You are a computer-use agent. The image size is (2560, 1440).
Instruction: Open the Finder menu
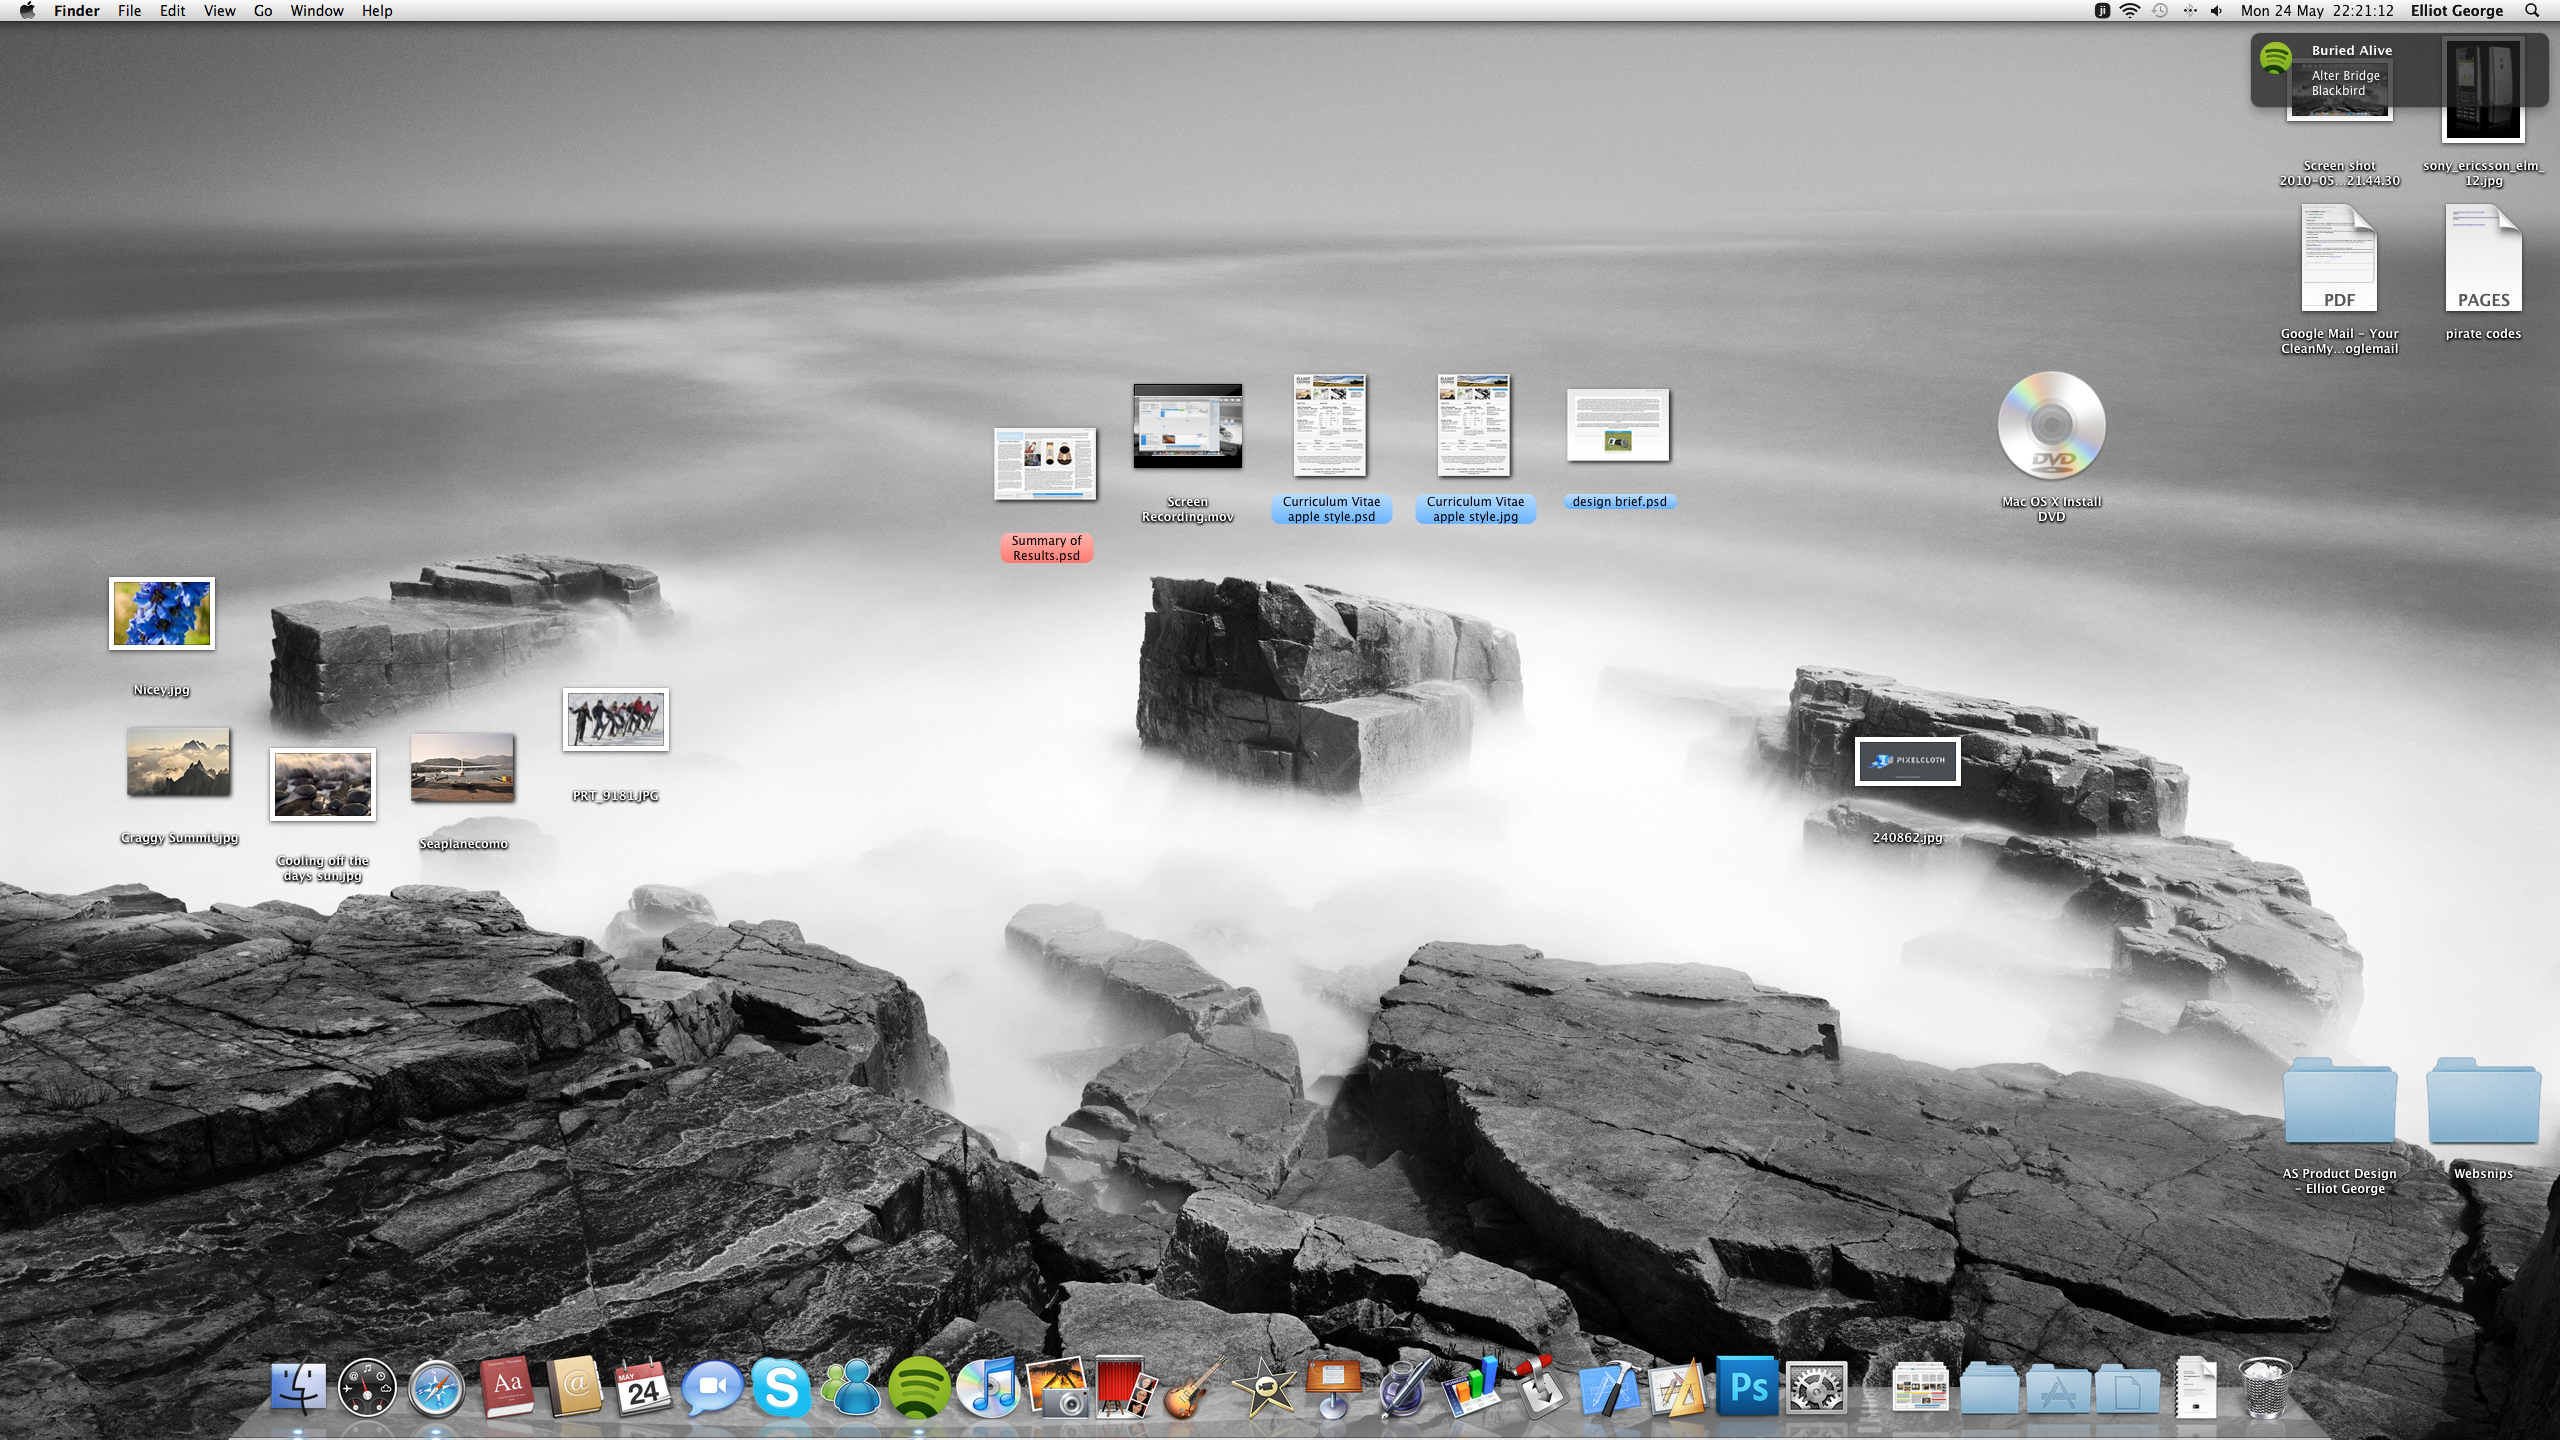[77, 11]
